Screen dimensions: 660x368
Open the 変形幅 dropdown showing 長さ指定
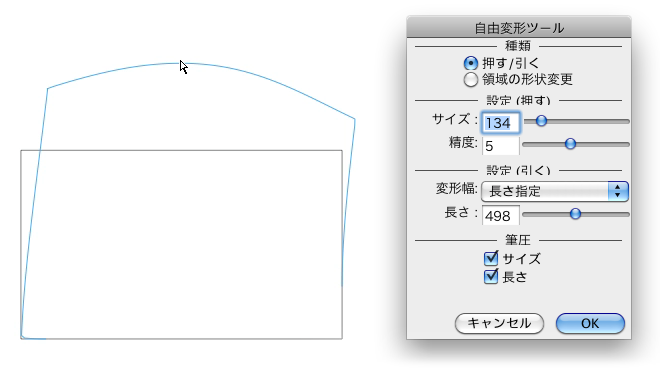[x=555, y=191]
